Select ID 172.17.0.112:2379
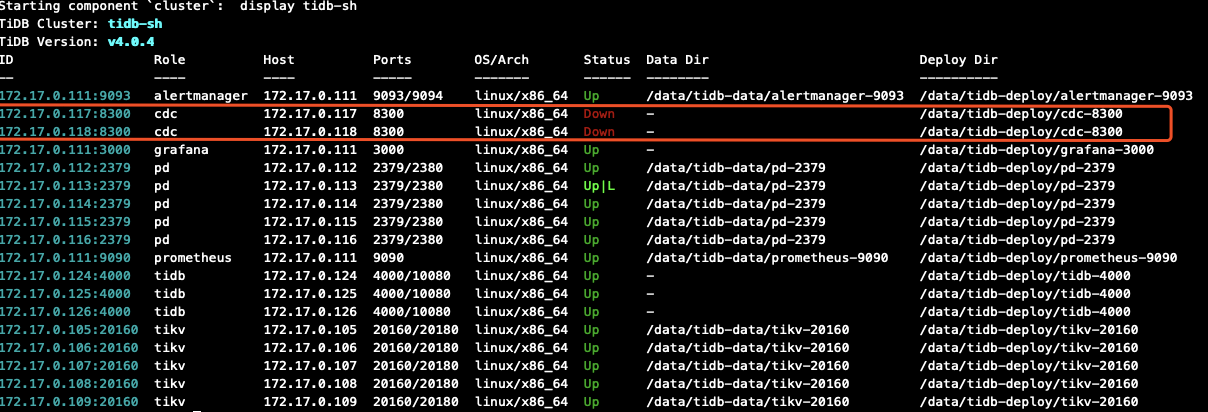 66,168
